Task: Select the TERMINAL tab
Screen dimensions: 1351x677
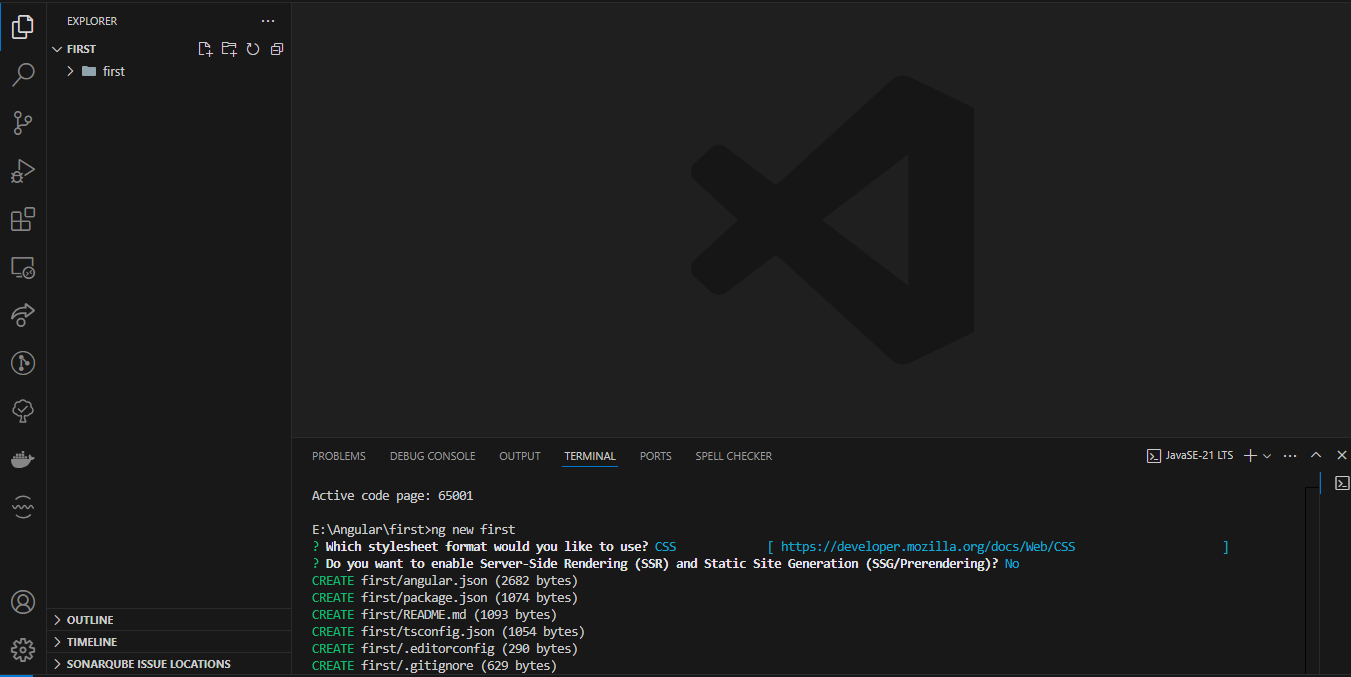Action: (590, 456)
